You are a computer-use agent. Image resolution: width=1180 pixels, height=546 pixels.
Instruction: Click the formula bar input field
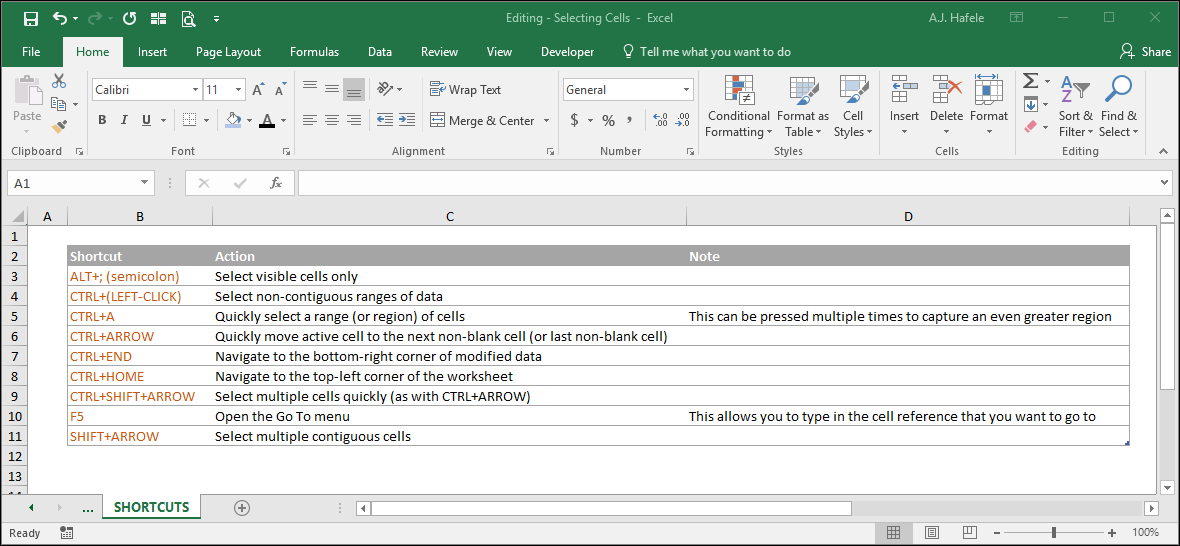728,183
